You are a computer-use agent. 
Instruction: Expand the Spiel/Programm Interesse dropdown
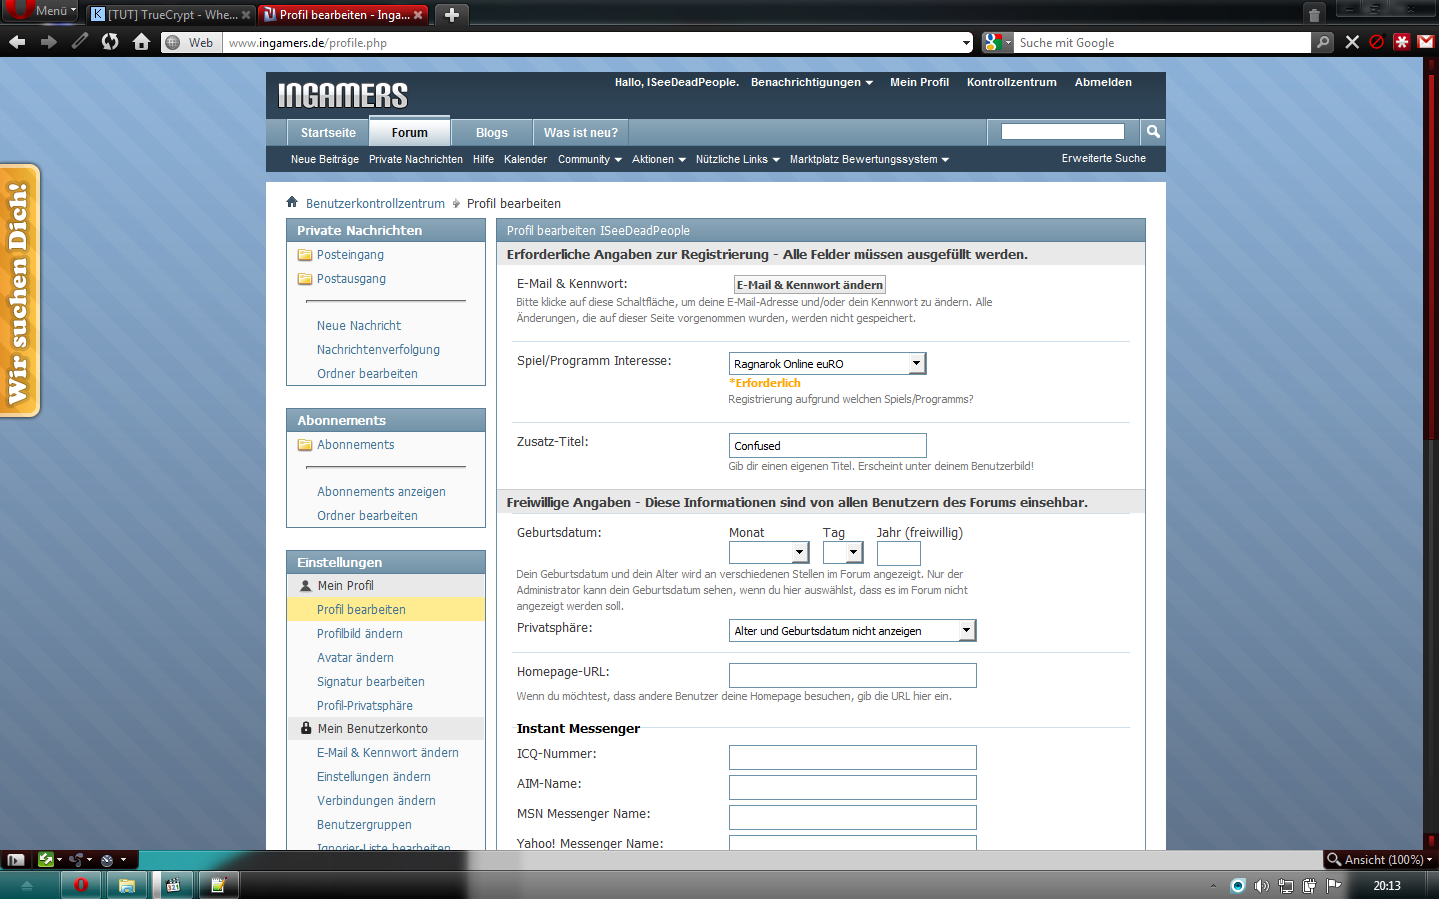tap(916, 364)
